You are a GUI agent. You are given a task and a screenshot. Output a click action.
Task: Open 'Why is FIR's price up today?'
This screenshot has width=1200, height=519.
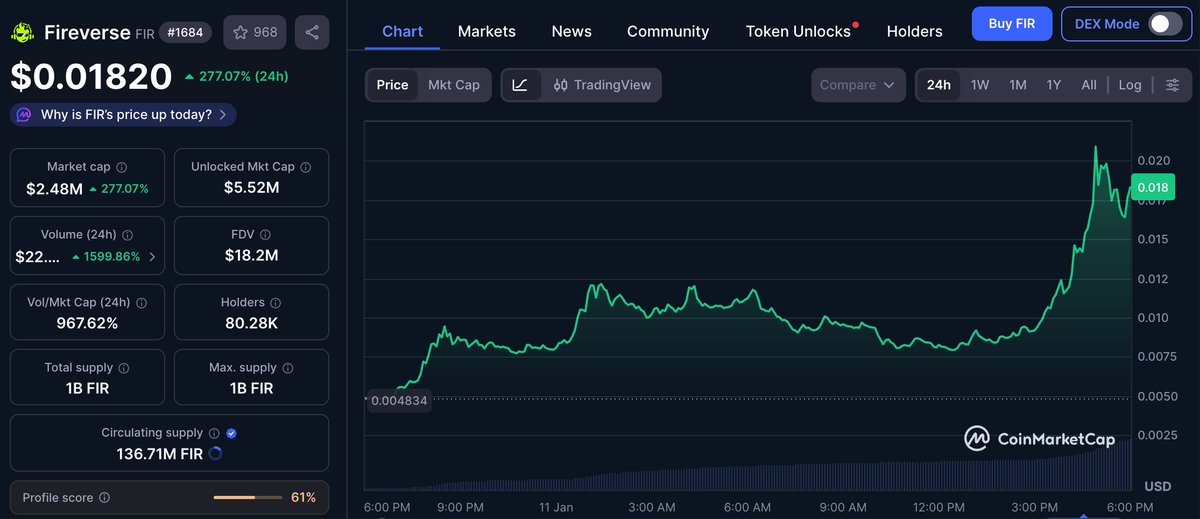click(125, 115)
